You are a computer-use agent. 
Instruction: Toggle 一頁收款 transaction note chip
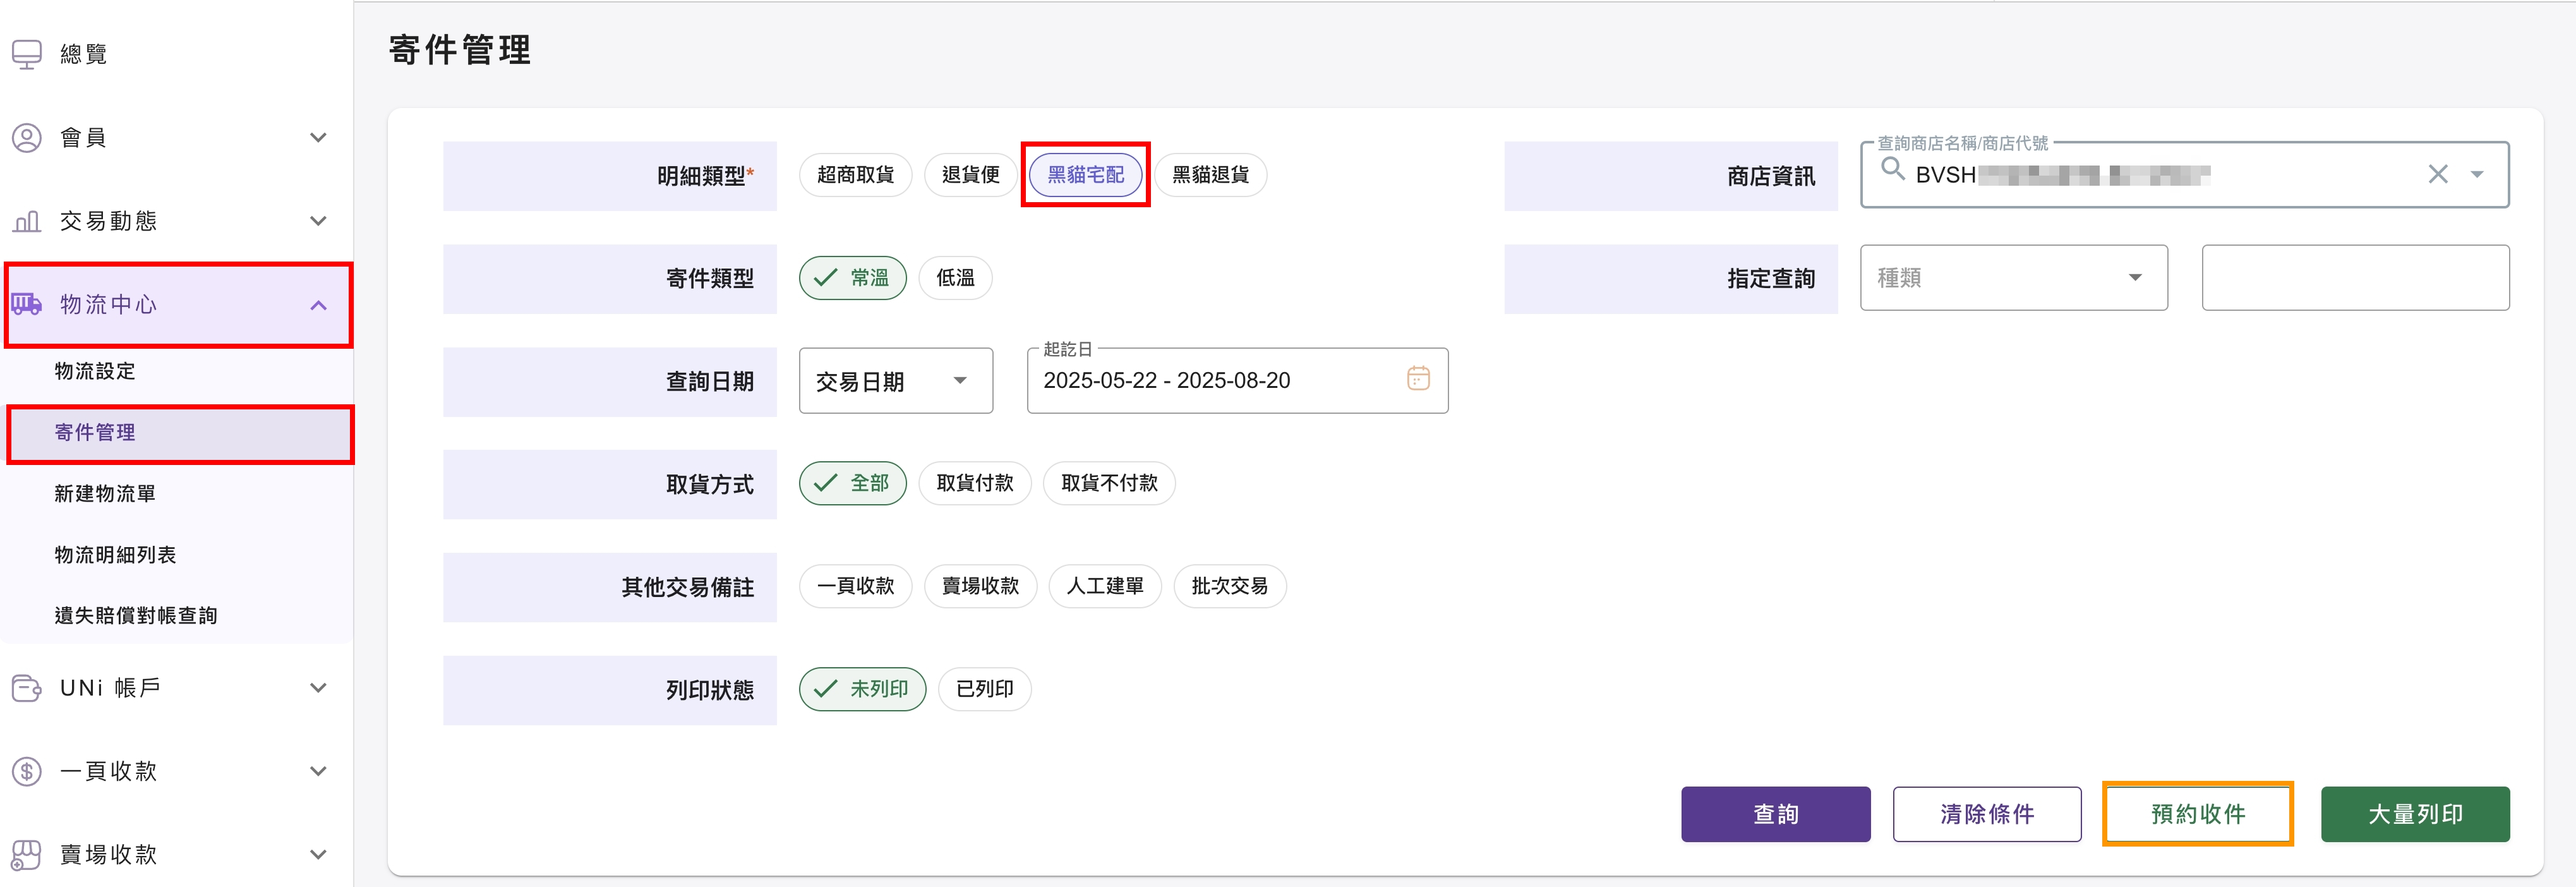tap(855, 586)
